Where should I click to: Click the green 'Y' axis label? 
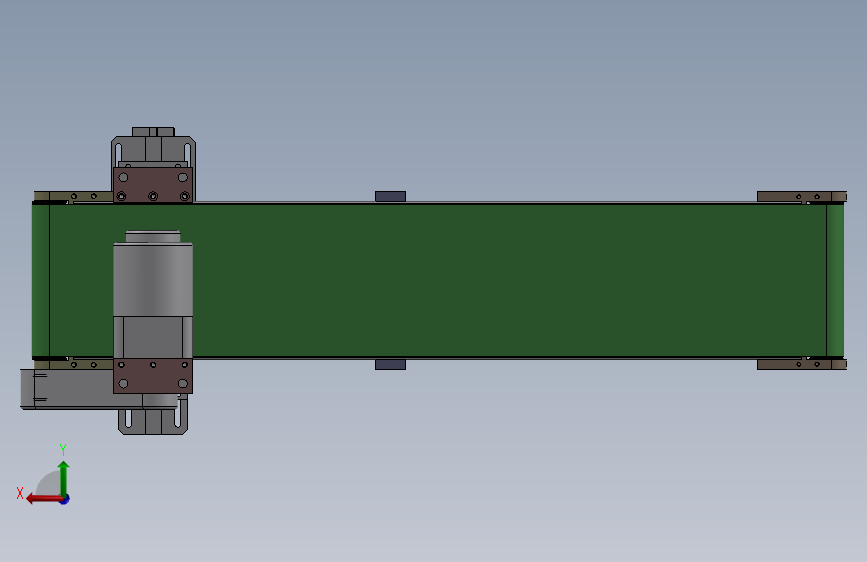pyautogui.click(x=63, y=450)
